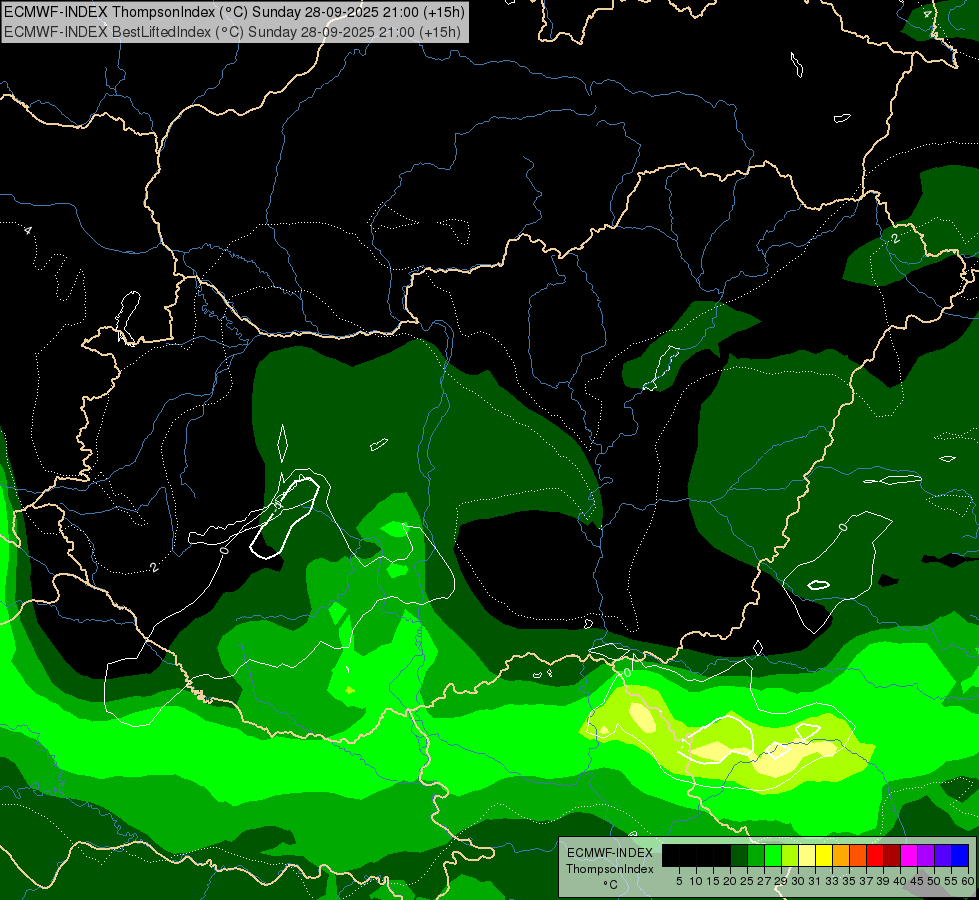979x900 pixels.
Task: Click the legend tick value 25
Action: 747,881
